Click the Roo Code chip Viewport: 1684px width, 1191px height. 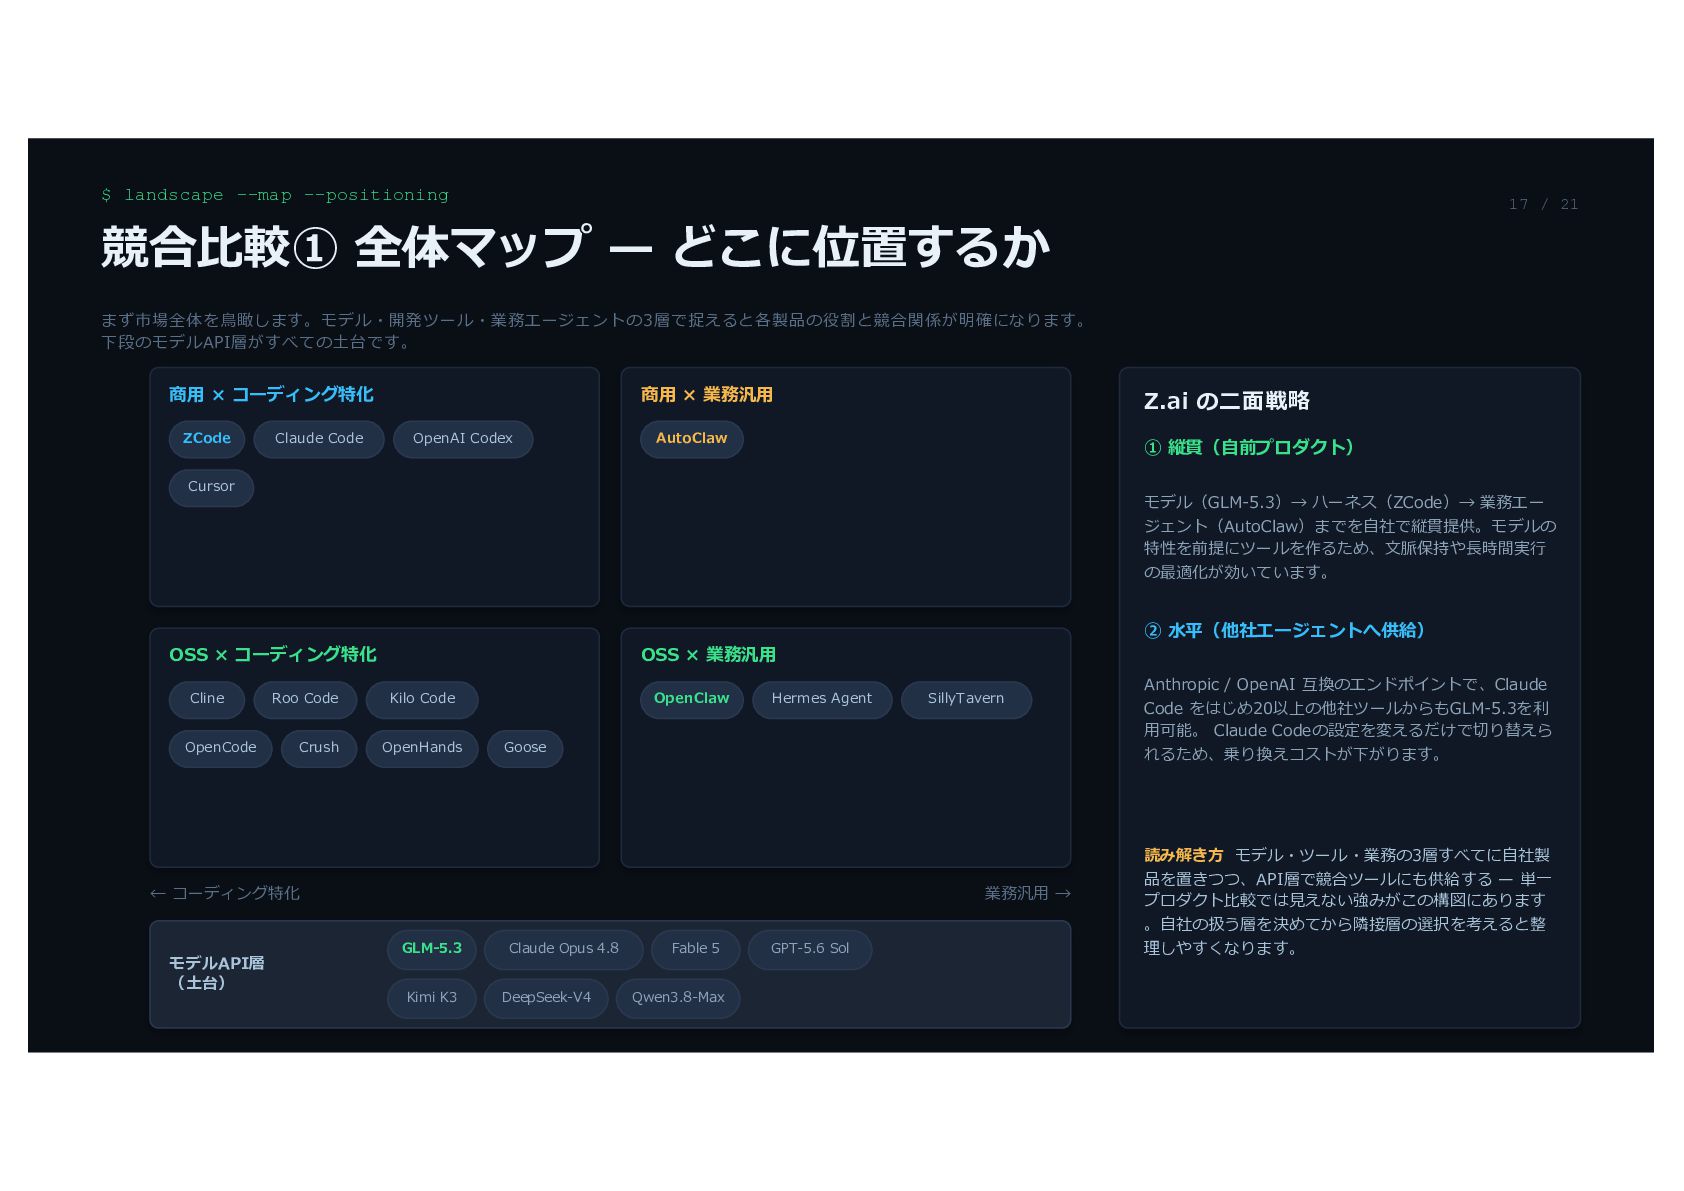point(305,699)
